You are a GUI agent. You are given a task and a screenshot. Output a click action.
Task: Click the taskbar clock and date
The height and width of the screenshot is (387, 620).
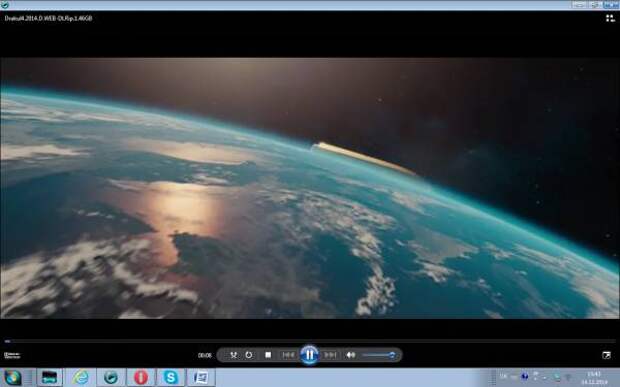coord(594,378)
